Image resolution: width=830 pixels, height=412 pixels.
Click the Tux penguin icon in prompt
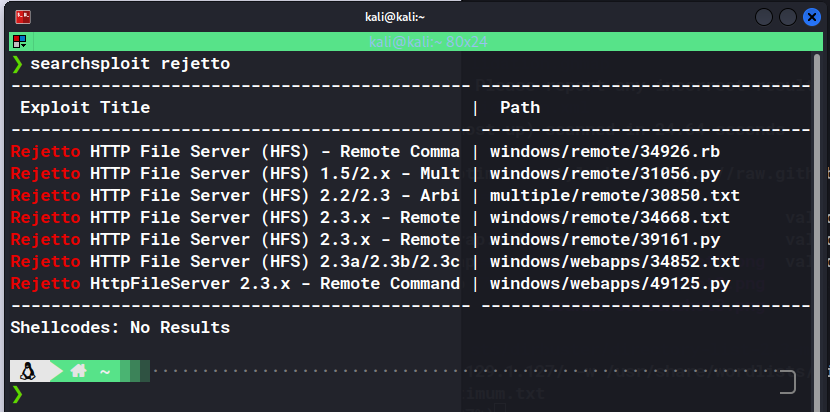point(28,371)
